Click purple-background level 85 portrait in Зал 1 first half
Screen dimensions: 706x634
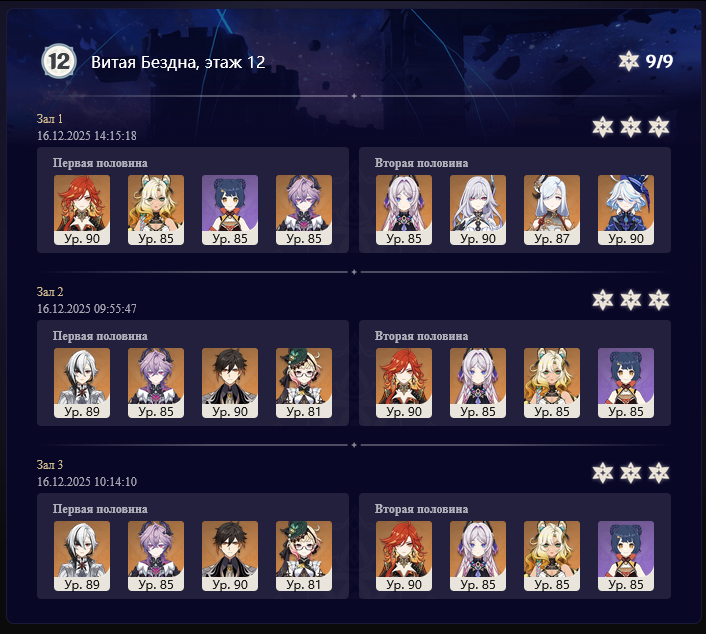point(230,210)
